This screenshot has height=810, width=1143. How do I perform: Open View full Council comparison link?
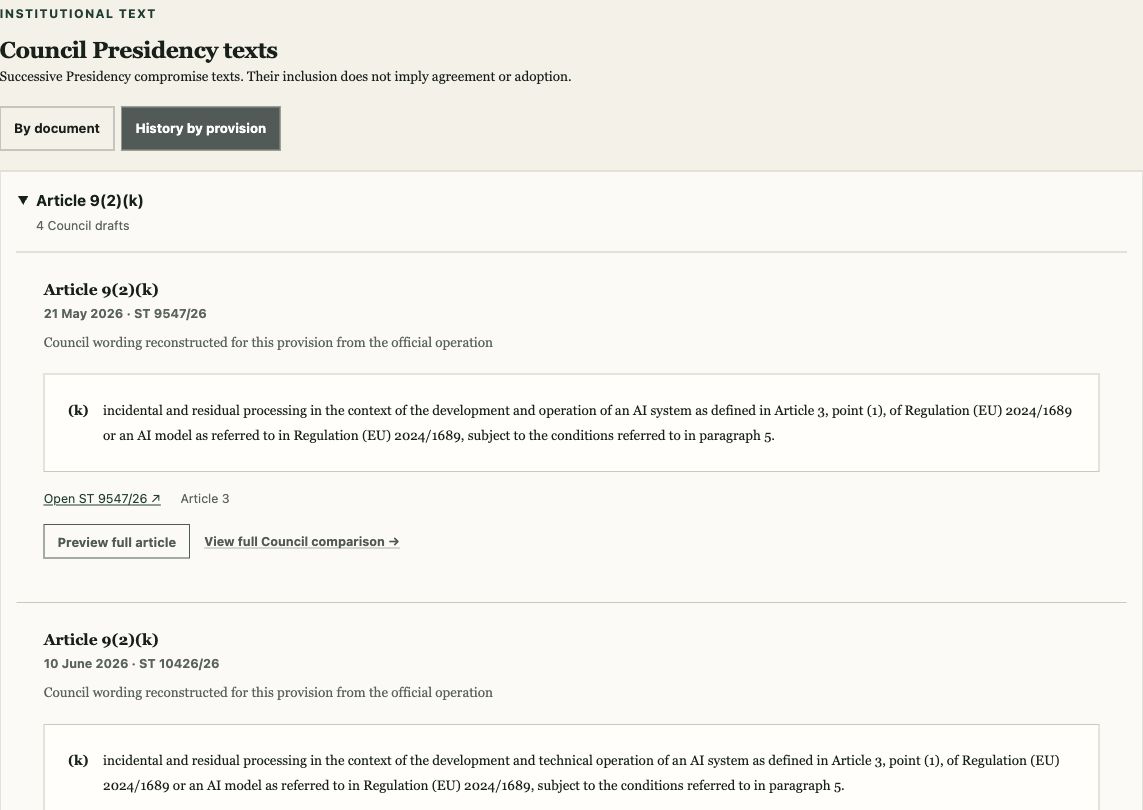tap(302, 542)
